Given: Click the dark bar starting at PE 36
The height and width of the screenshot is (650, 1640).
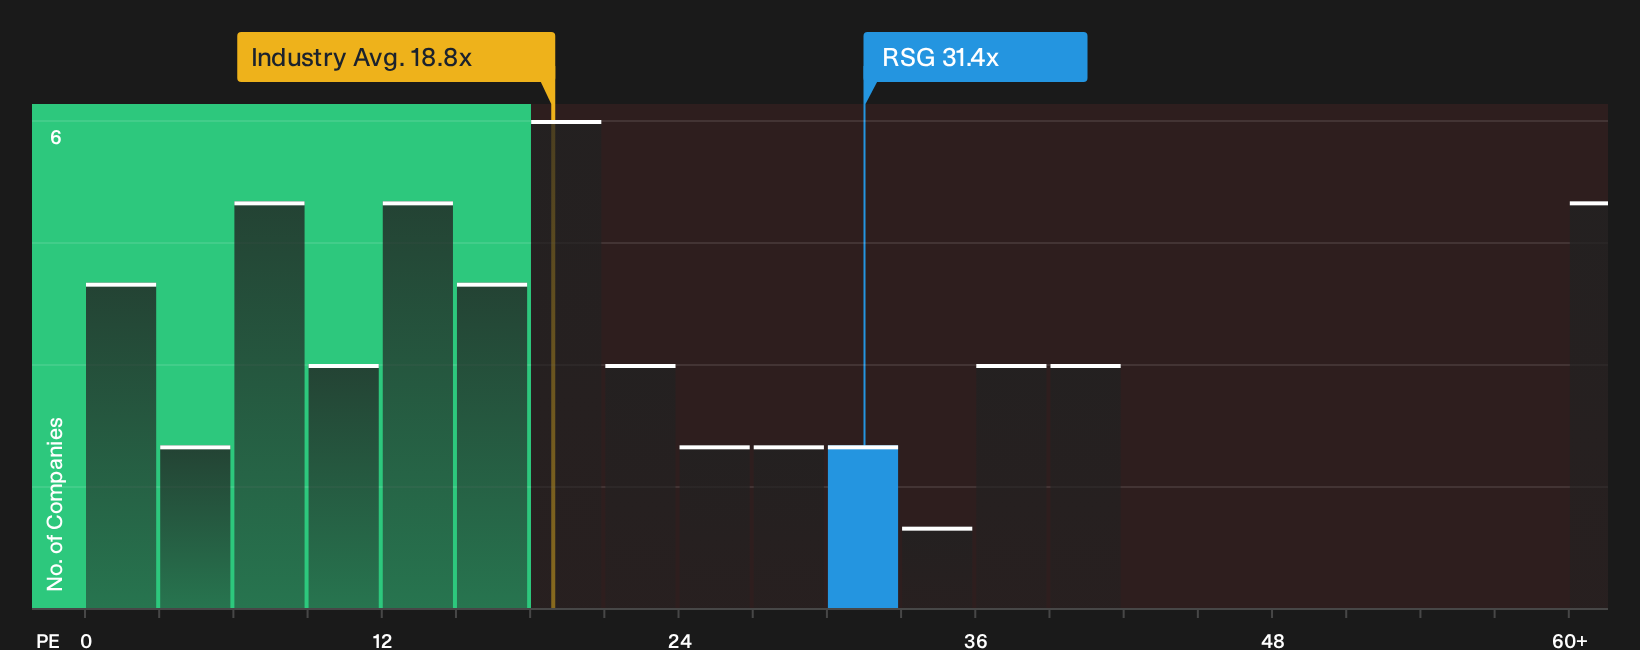Looking at the screenshot, I should click(x=1011, y=486).
